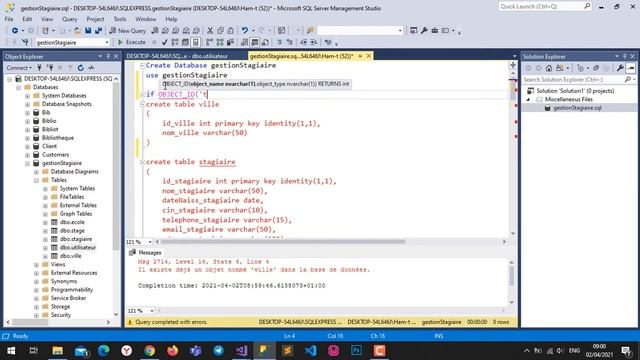Click the Find in Files toolbar icon
The image size is (640, 360).
pos(310,31)
